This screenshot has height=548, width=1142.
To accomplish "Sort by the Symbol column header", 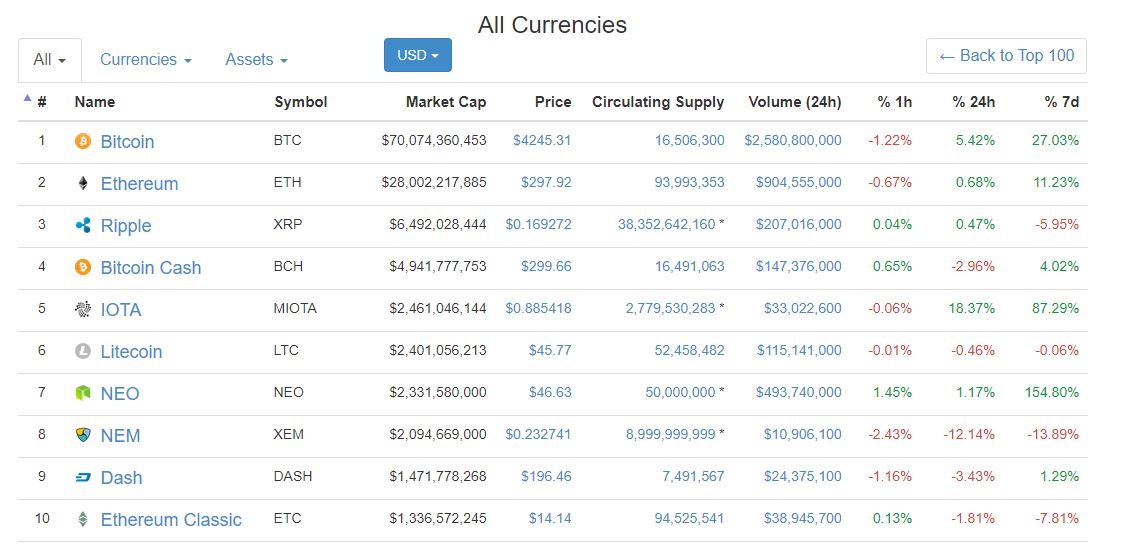I will tap(301, 102).
